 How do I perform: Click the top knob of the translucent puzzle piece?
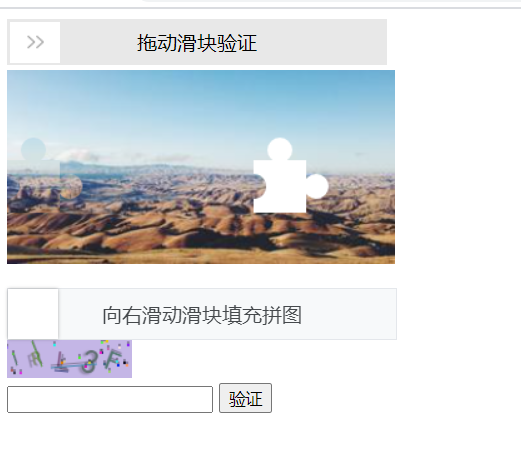[x=33, y=150]
